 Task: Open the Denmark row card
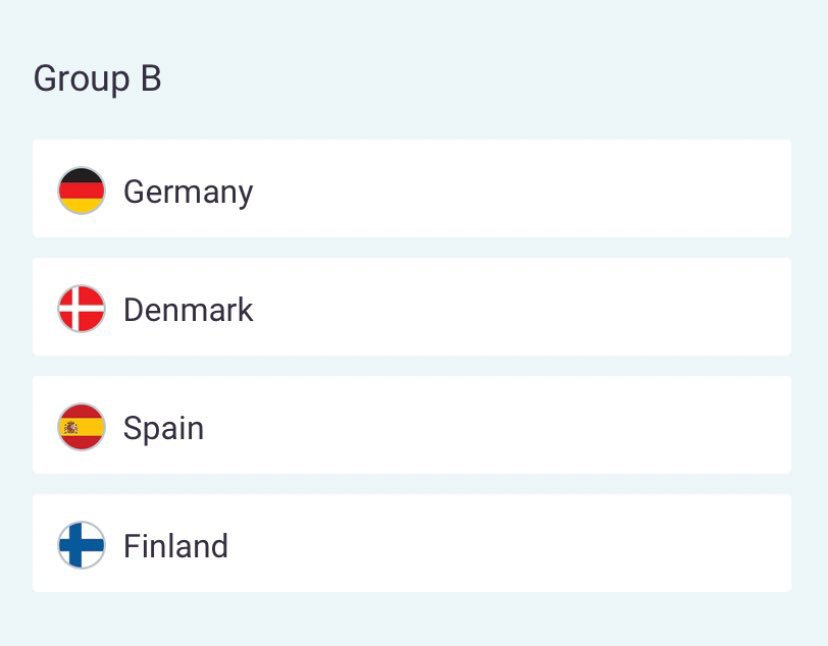500,307
